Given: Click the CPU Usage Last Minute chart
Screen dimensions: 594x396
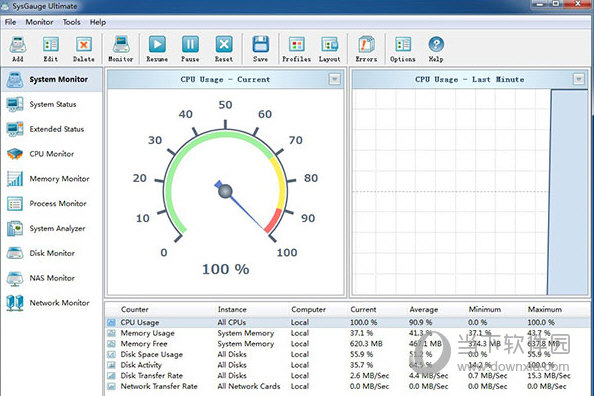Looking at the screenshot, I should 470,192.
